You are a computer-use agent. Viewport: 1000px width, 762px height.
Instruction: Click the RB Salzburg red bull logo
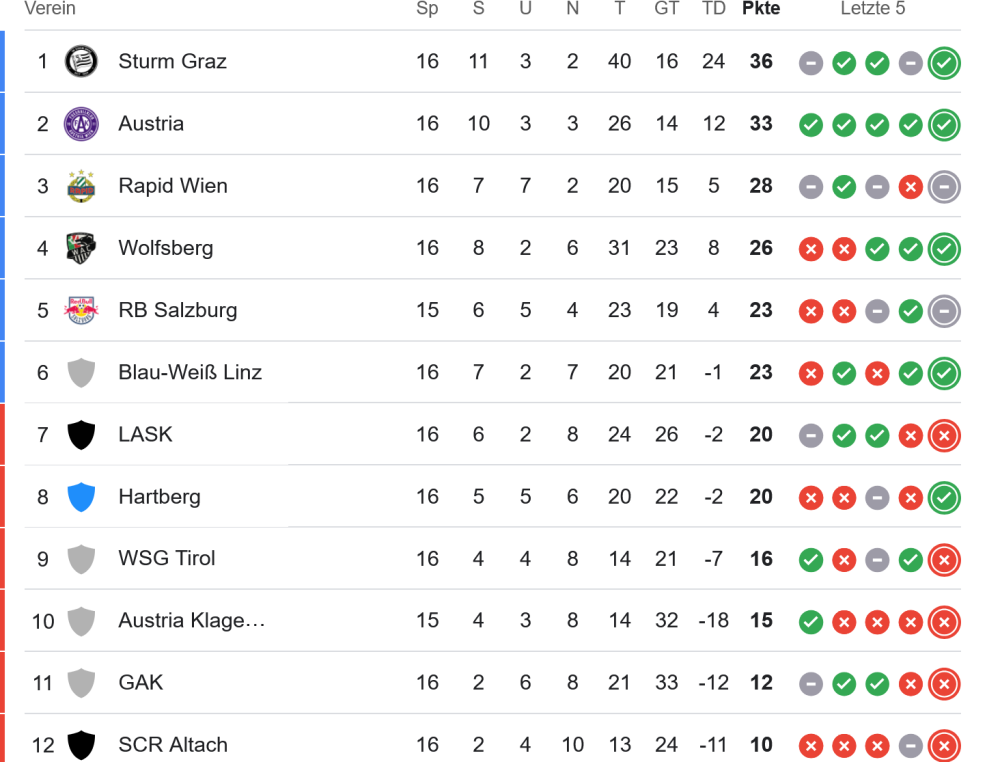click(82, 310)
